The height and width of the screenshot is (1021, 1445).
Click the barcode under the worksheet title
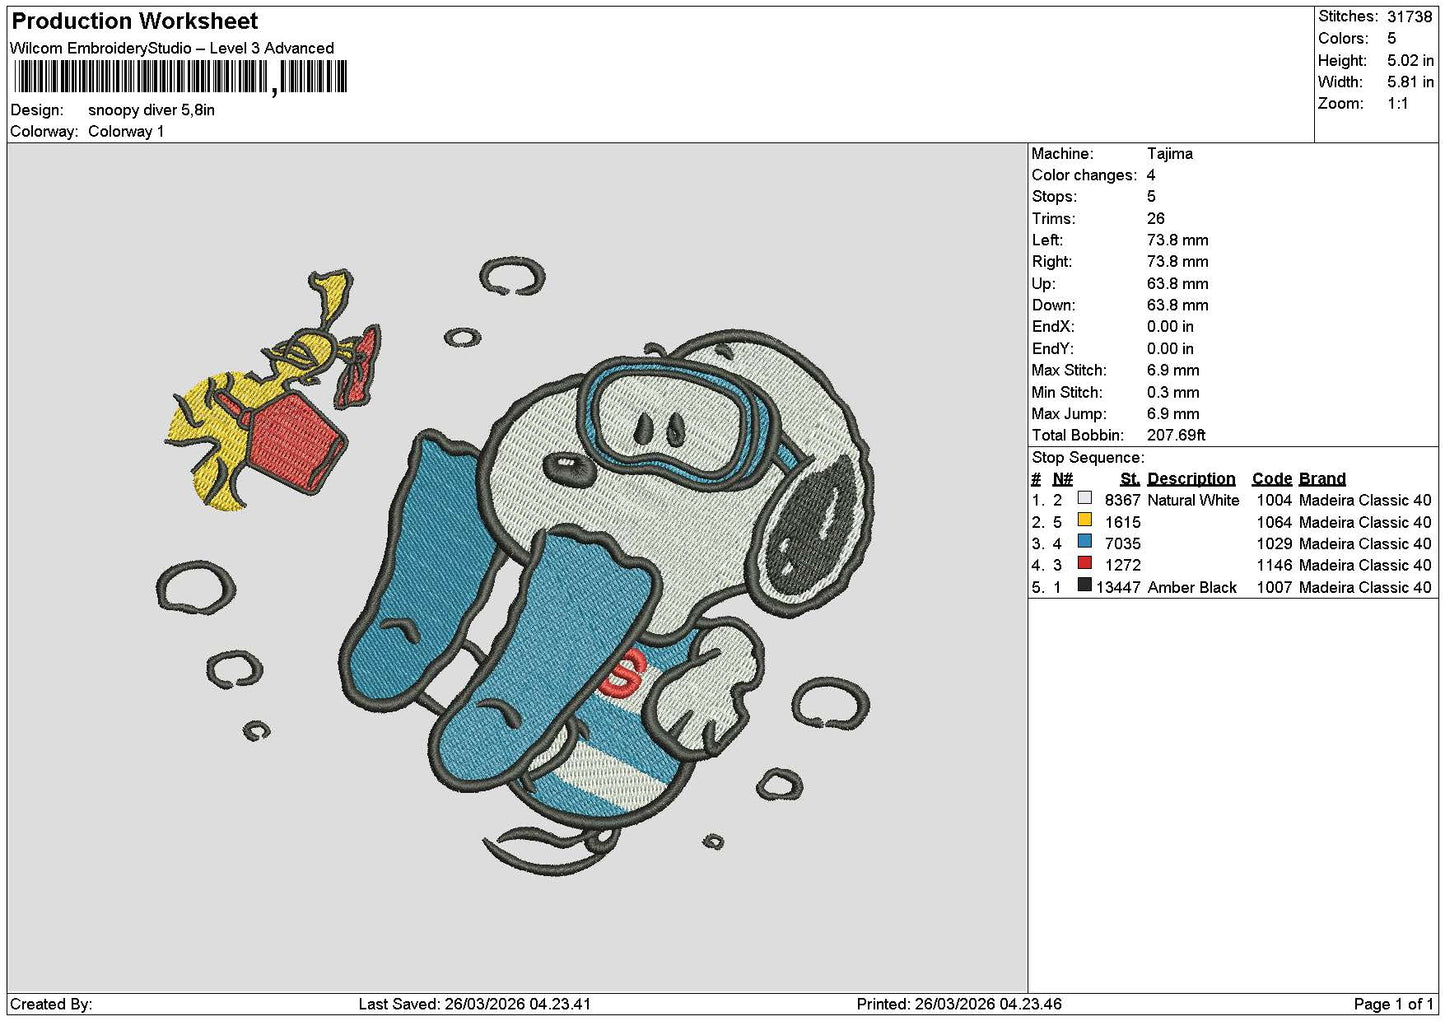(x=181, y=77)
